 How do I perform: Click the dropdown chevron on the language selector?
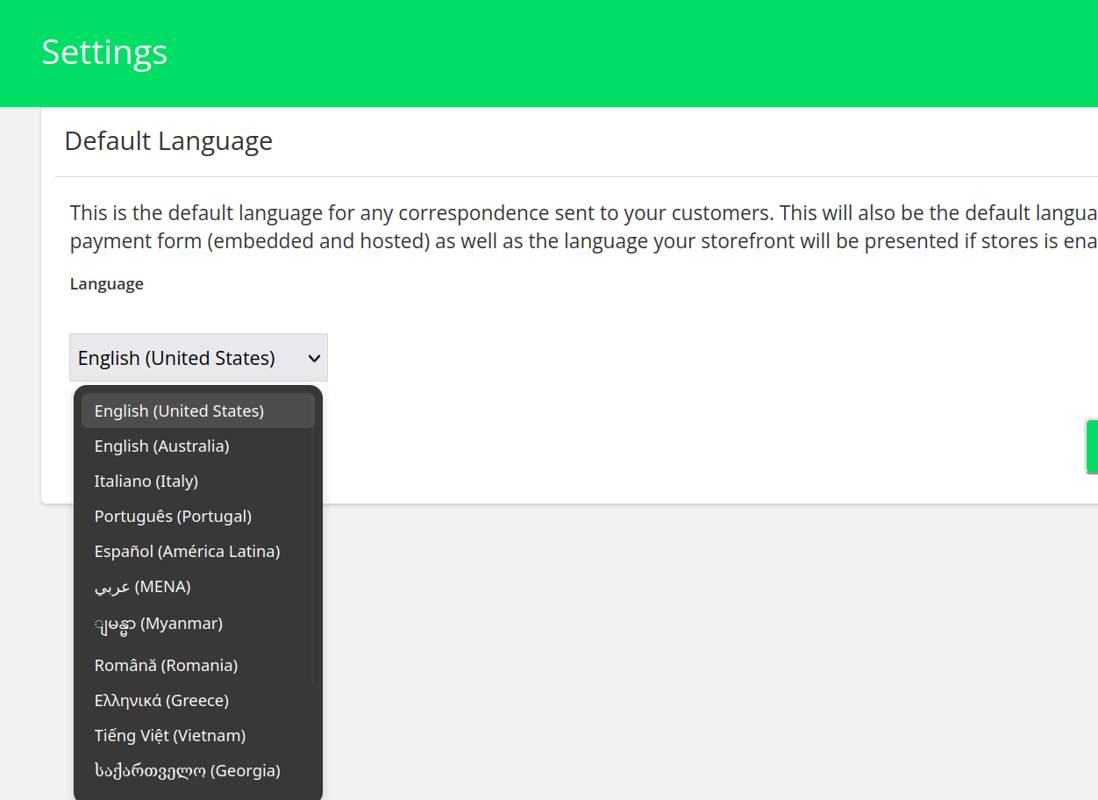[312, 357]
